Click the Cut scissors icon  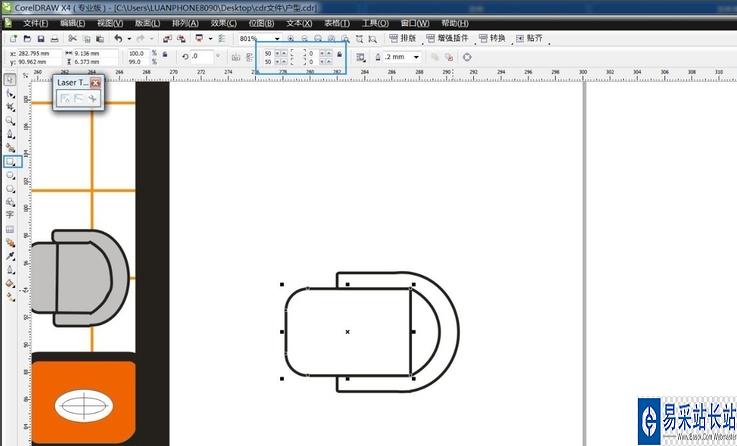coord(72,38)
